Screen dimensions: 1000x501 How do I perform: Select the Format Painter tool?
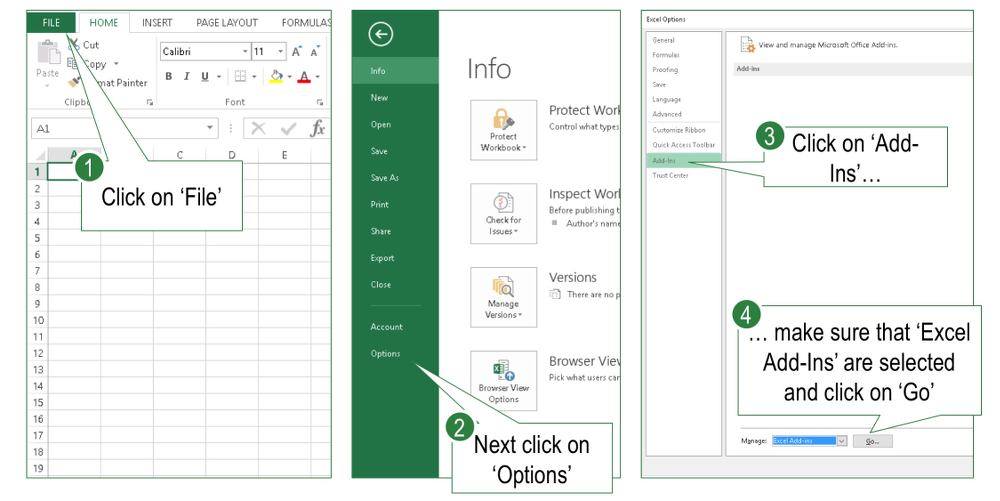click(108, 82)
